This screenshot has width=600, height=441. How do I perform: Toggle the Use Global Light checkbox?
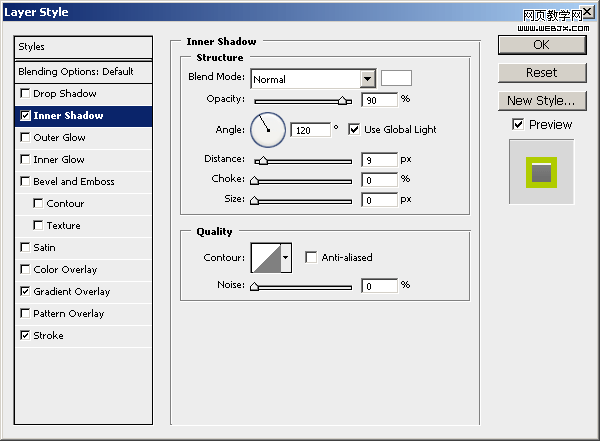point(354,129)
